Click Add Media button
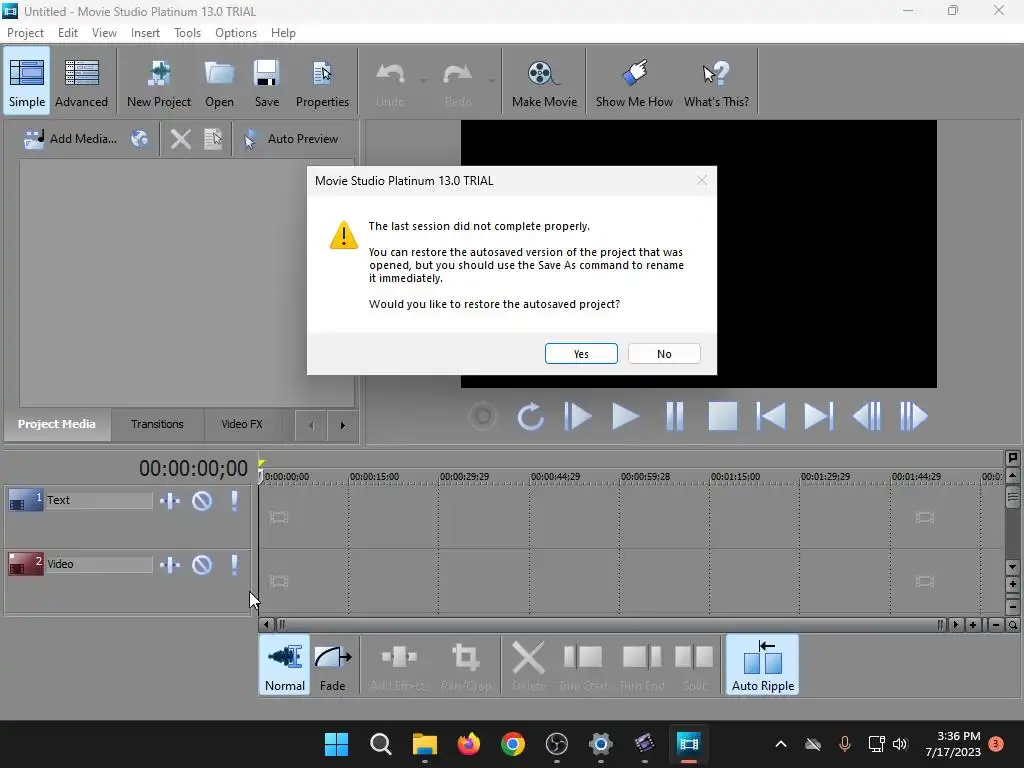The height and width of the screenshot is (768, 1024). pos(70,138)
